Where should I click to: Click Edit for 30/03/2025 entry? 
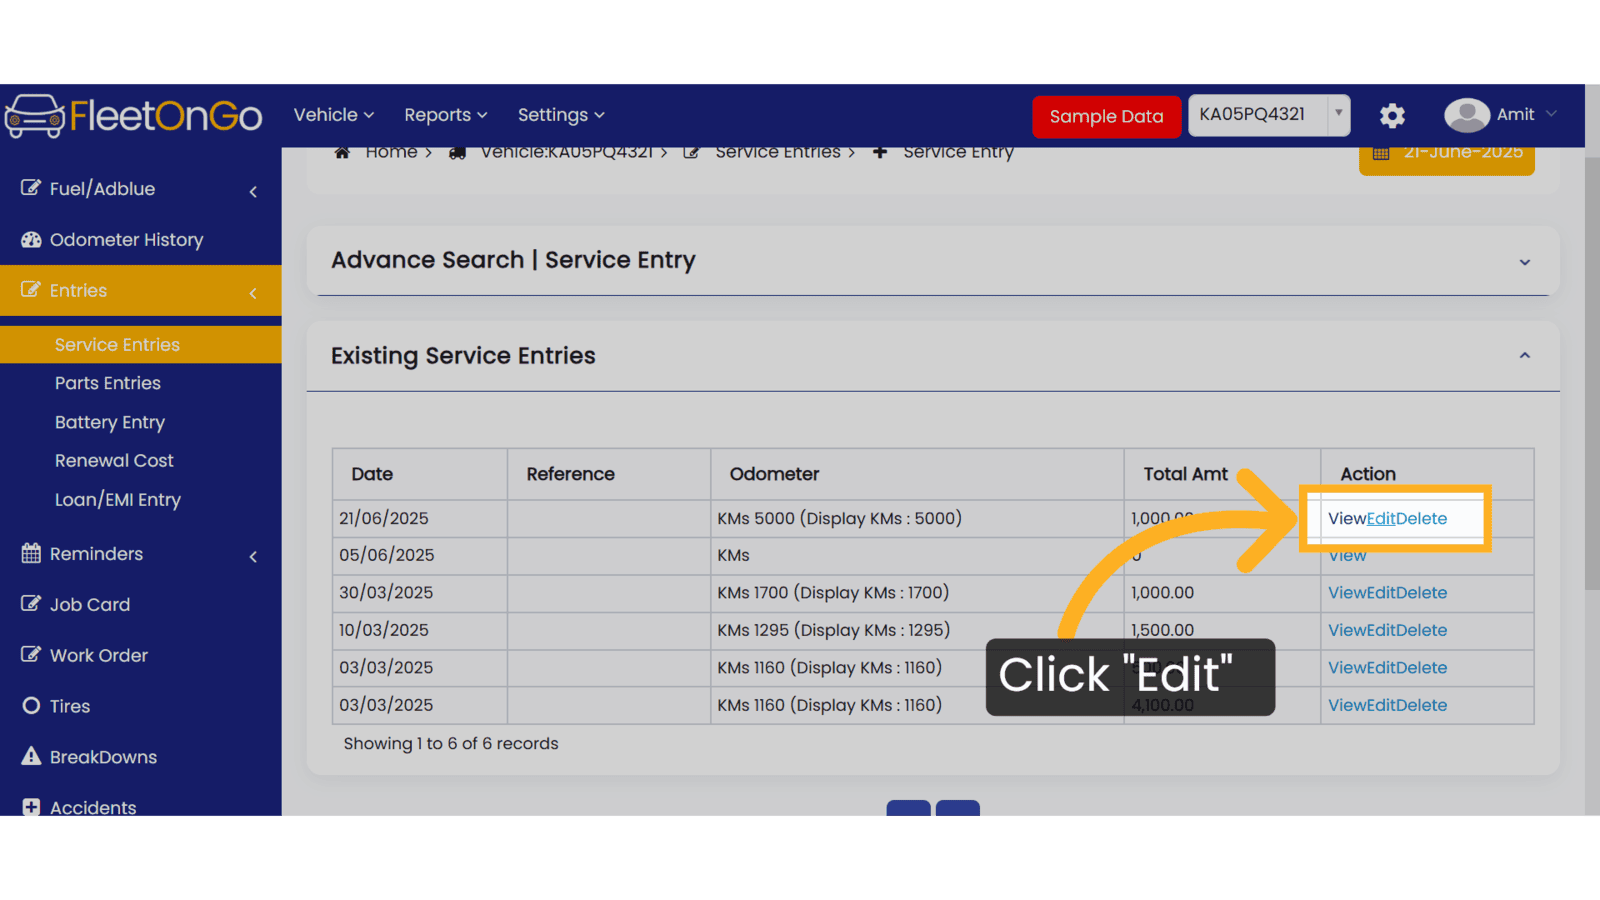click(x=1381, y=592)
